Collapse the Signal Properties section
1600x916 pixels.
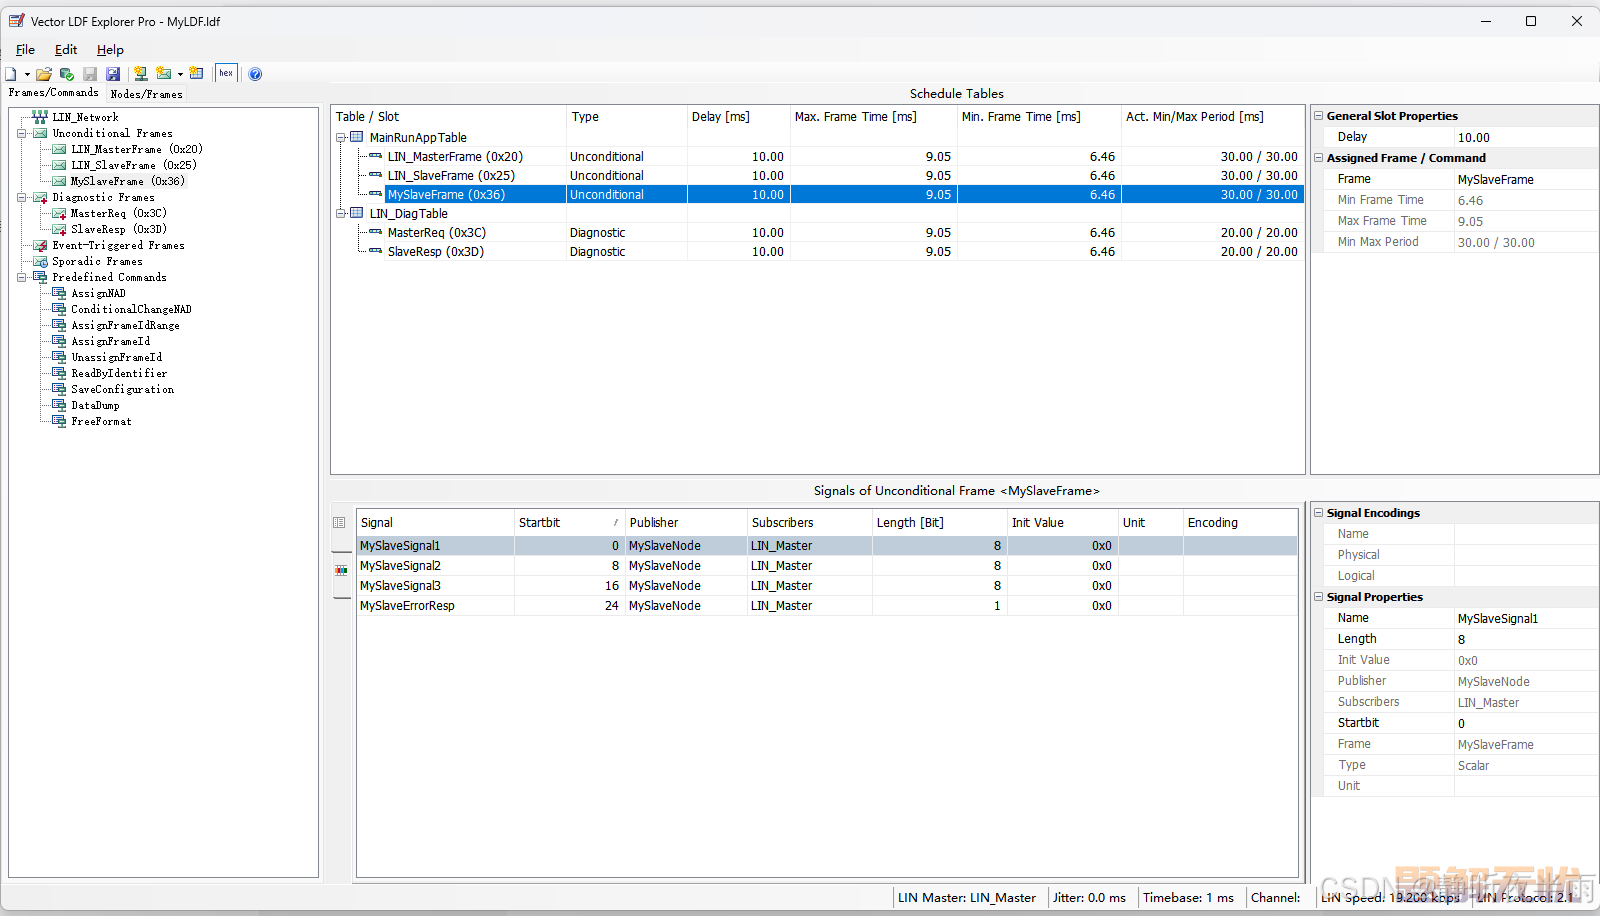1318,597
